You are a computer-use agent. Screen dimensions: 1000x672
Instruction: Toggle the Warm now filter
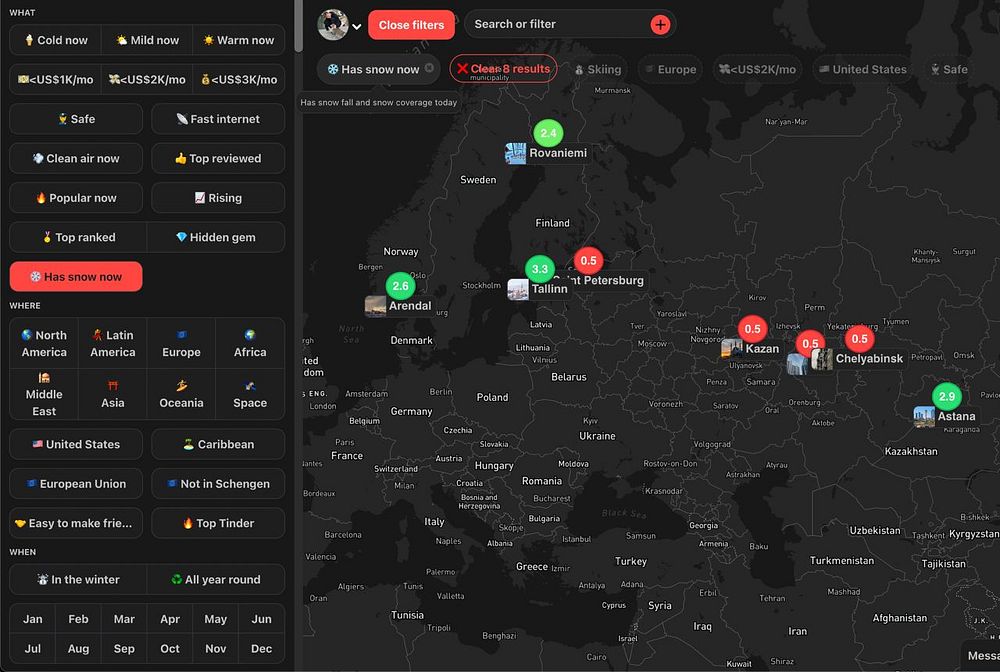click(x=239, y=40)
